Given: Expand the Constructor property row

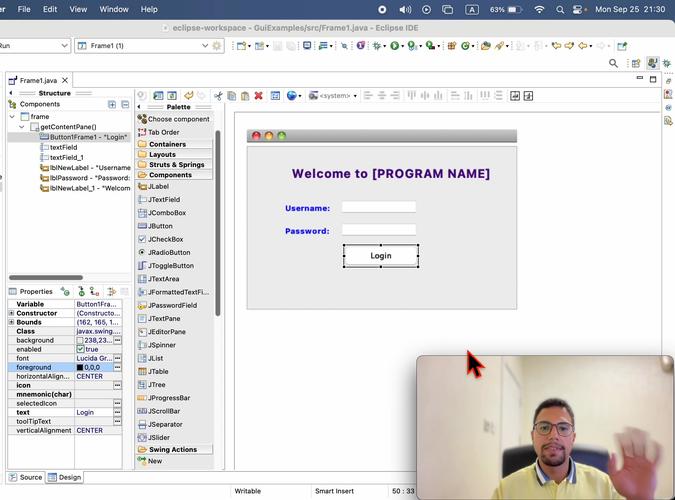Looking at the screenshot, I should (12, 313).
